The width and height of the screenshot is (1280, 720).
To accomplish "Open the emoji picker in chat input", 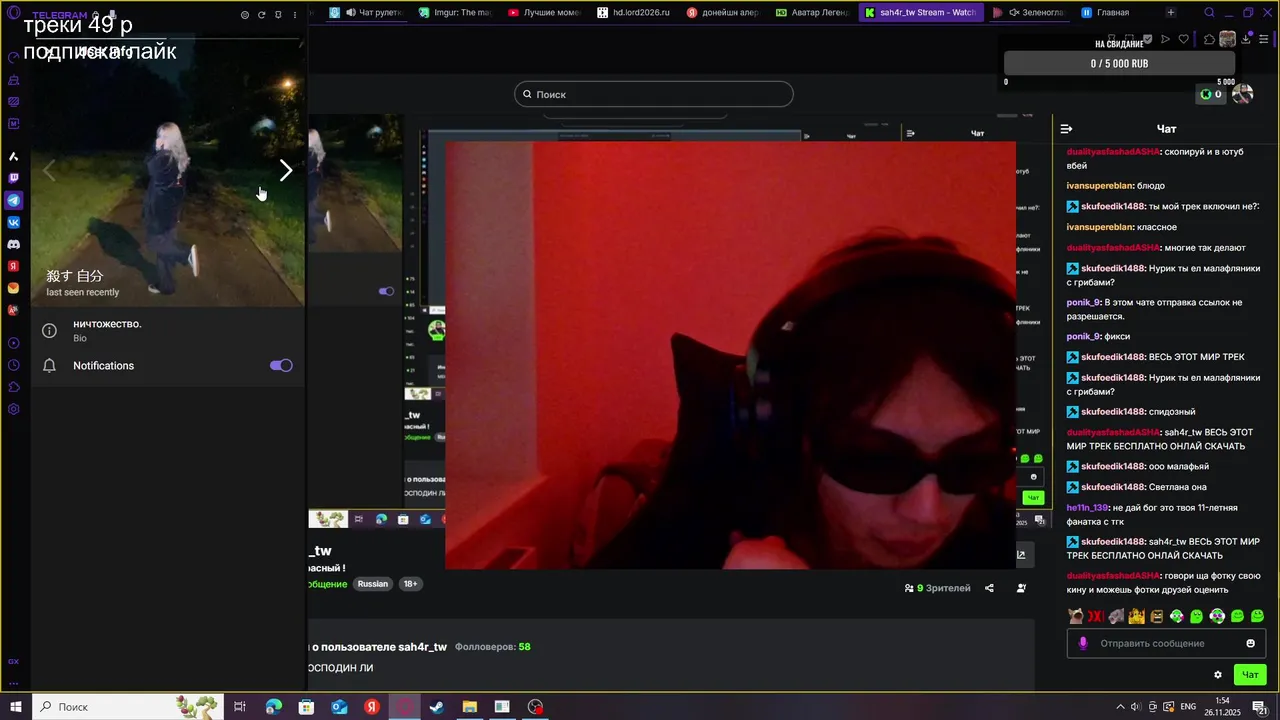I will coord(1250,643).
